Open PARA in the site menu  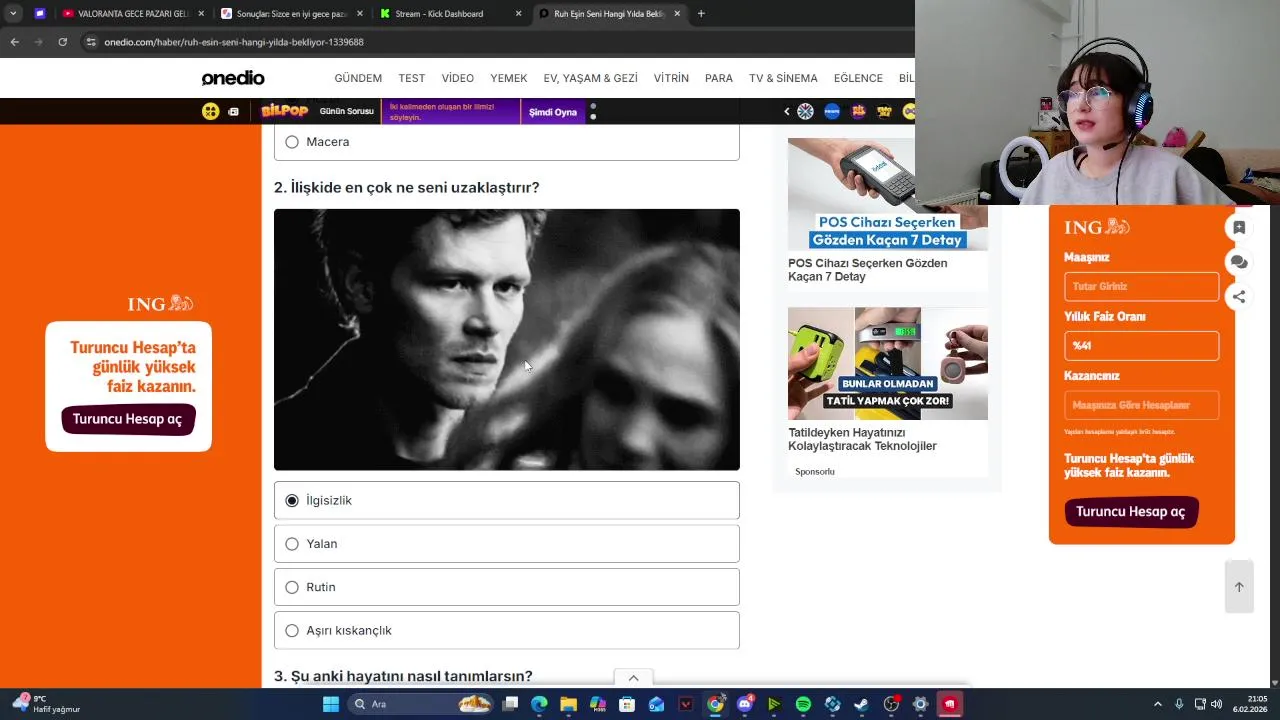[719, 78]
